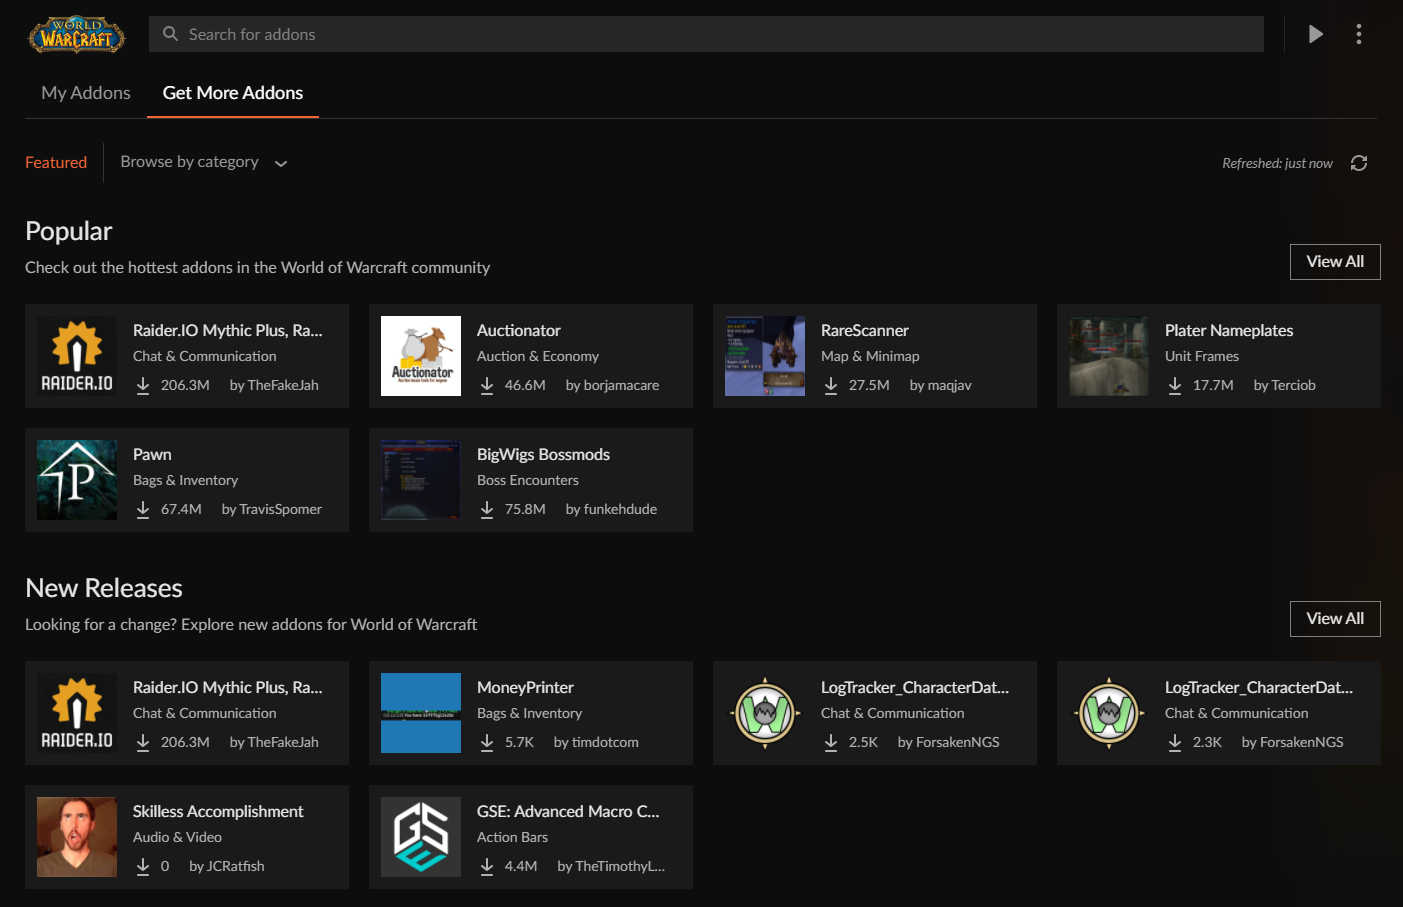1403x907 pixels.
Task: Click the download icon on Auctionator card
Action: [x=487, y=384]
